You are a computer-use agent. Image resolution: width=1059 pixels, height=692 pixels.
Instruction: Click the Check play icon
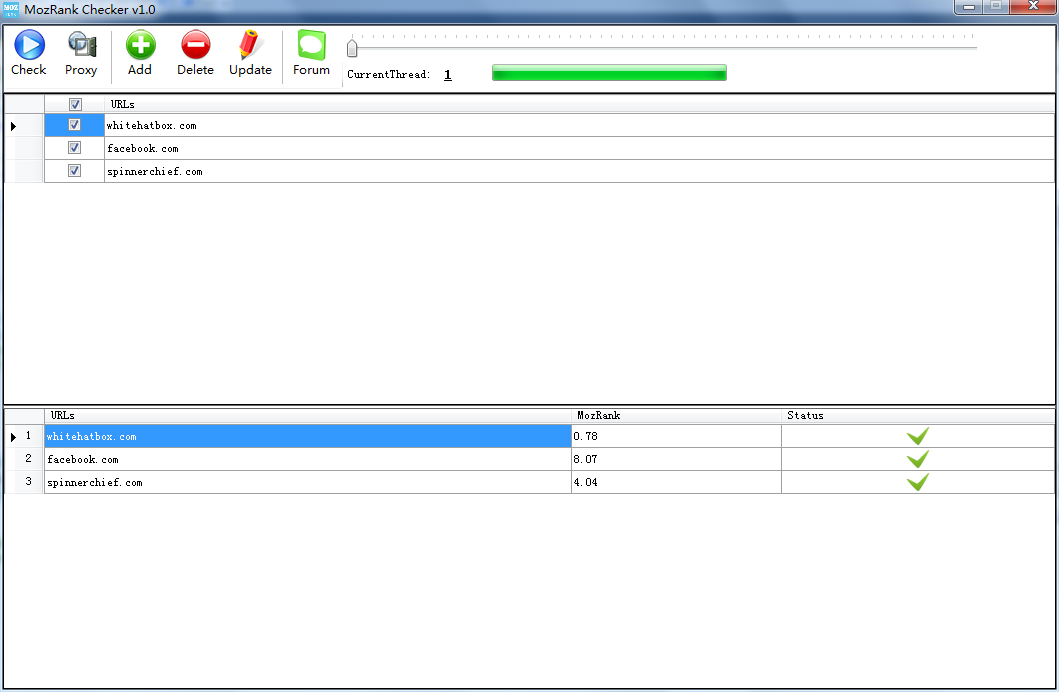(29, 46)
